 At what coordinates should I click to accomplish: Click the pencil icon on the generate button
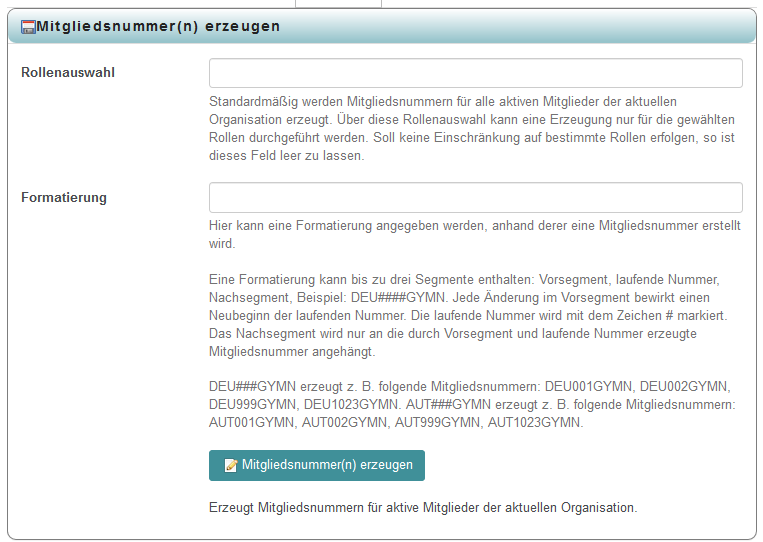231,466
